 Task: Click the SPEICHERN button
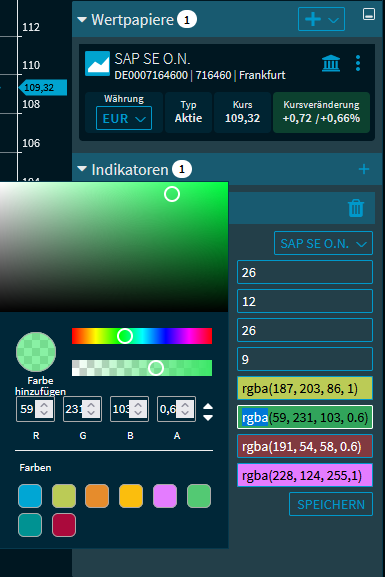tap(331, 504)
